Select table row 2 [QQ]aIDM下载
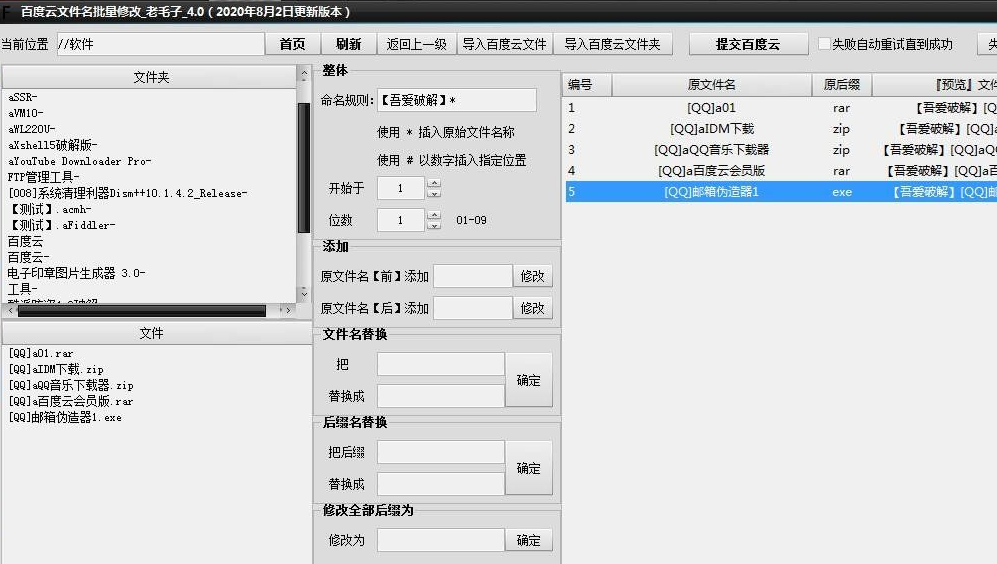 click(781, 128)
